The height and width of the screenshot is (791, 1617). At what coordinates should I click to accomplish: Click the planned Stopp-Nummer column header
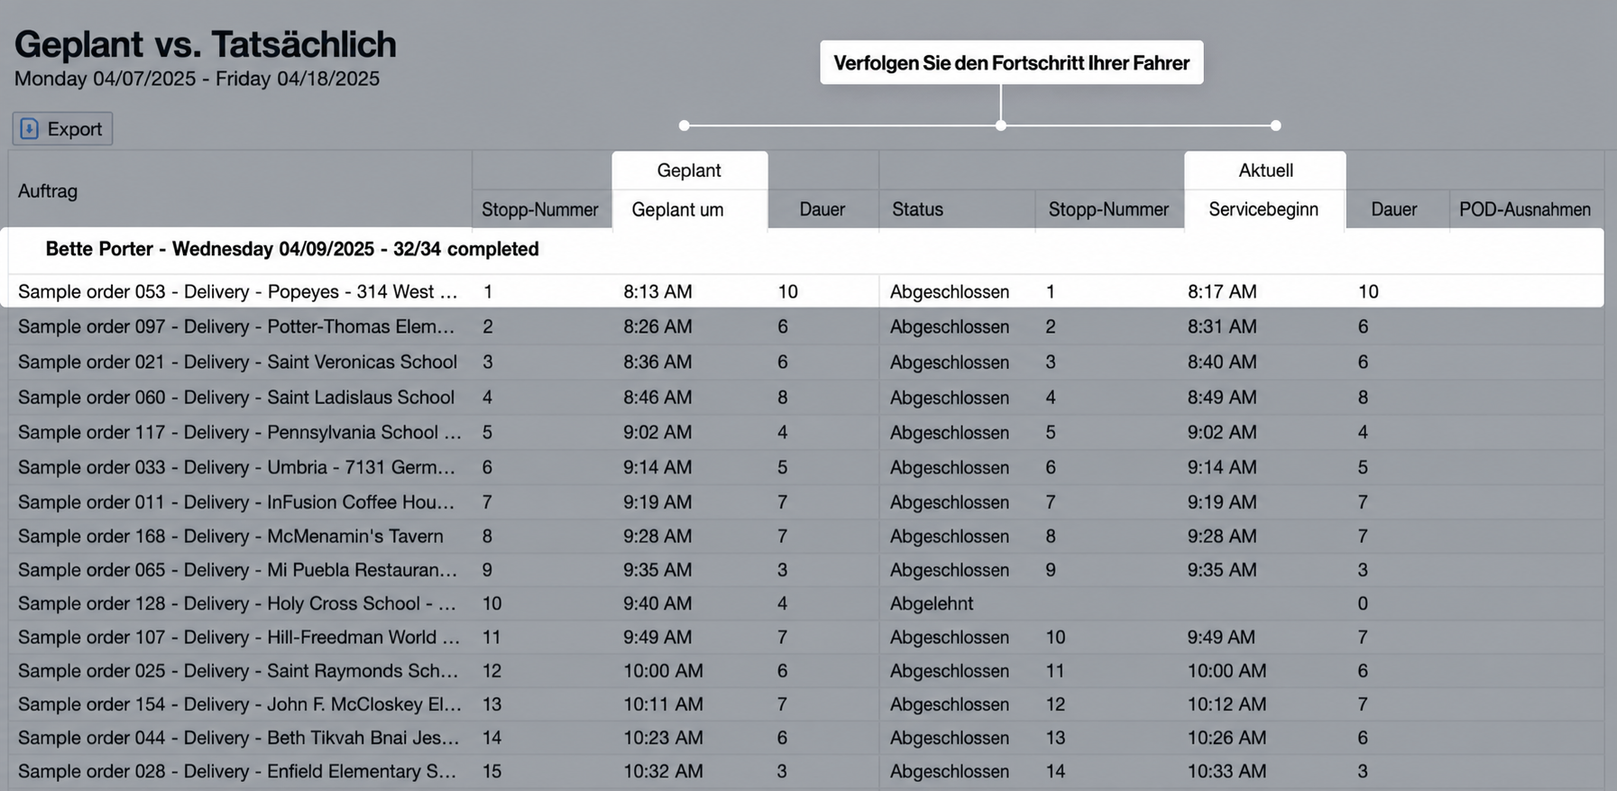[540, 209]
